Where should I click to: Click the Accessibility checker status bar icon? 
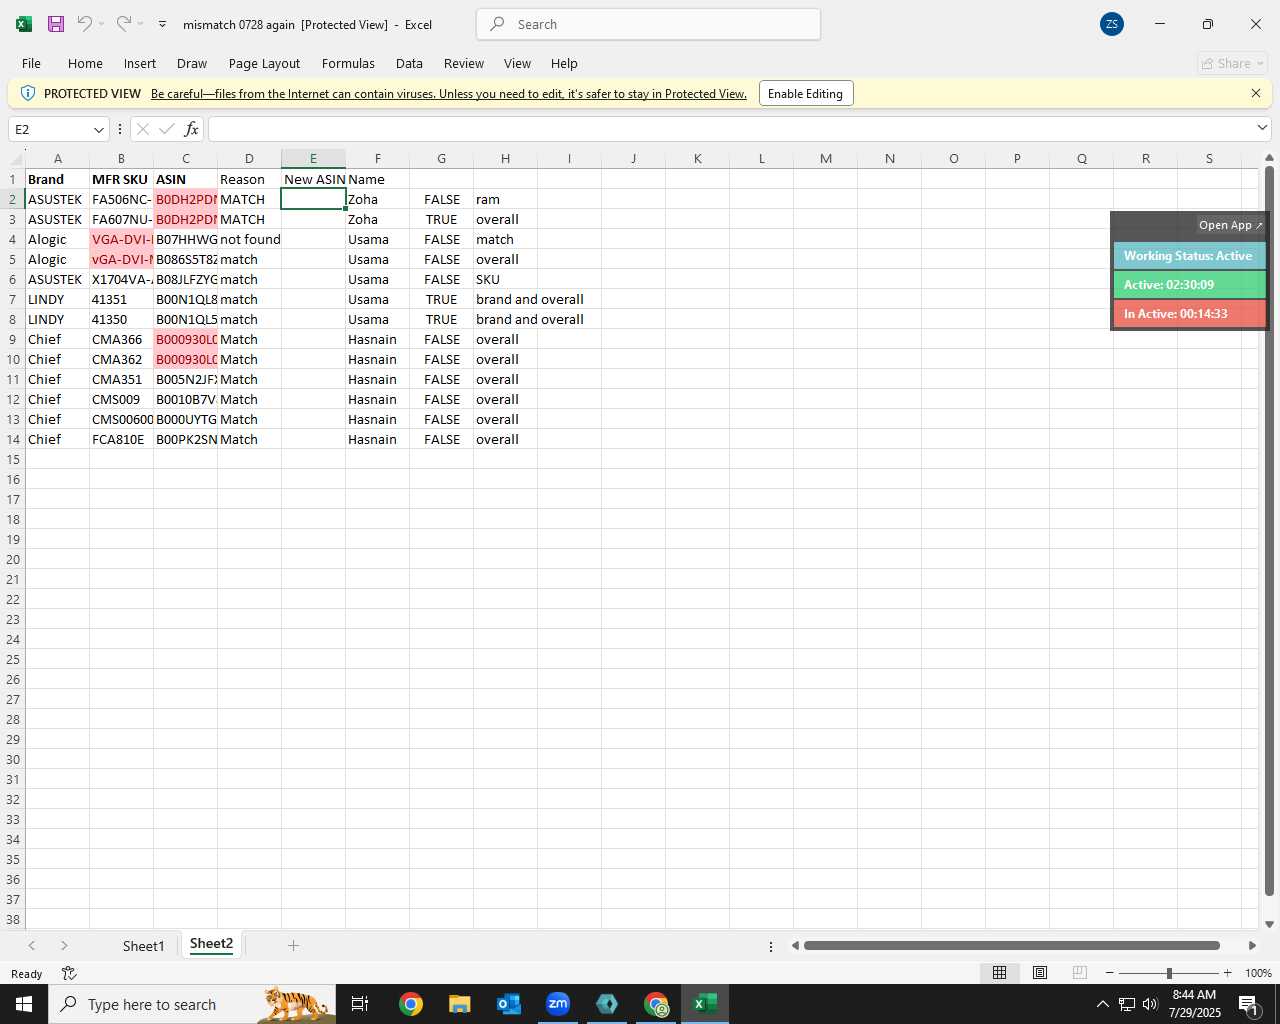69,973
